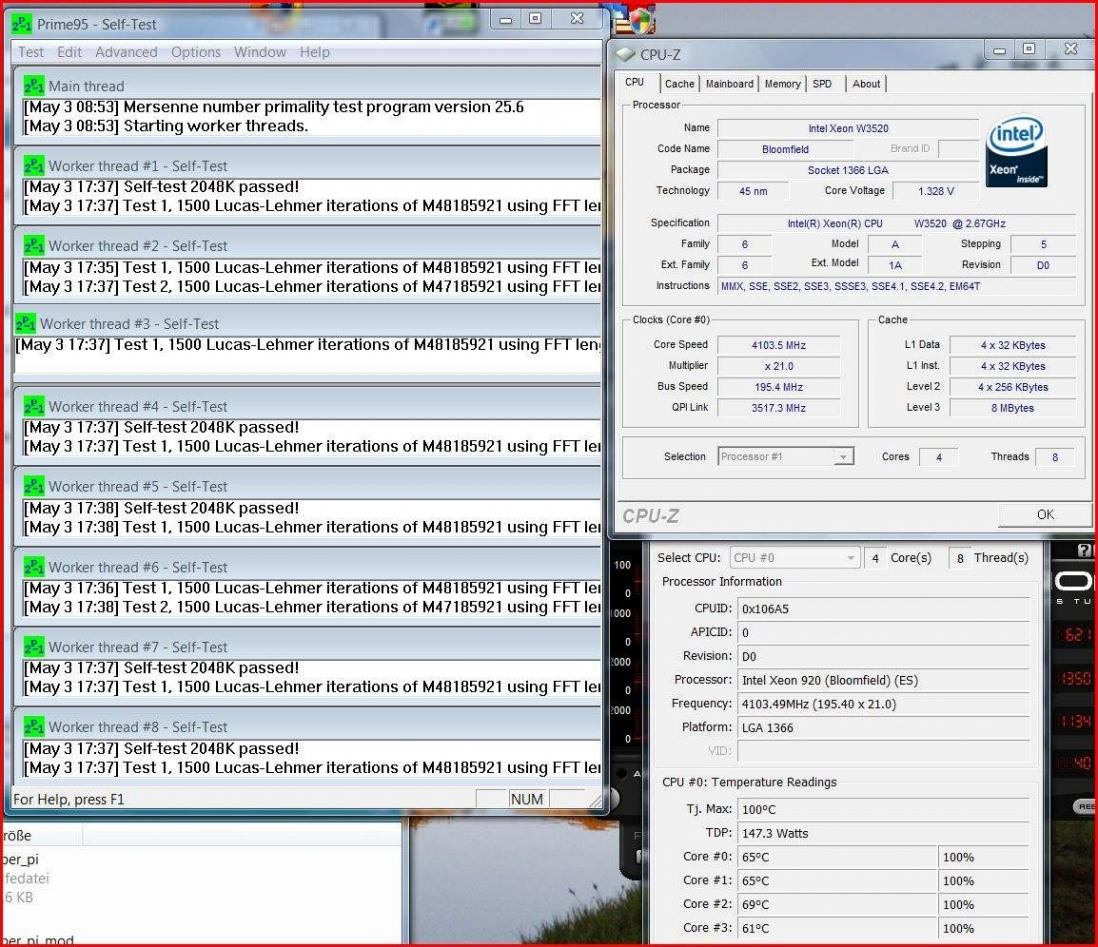Open the Options menu in Prime95
Screen dimensions: 1098x947
[x=195, y=52]
